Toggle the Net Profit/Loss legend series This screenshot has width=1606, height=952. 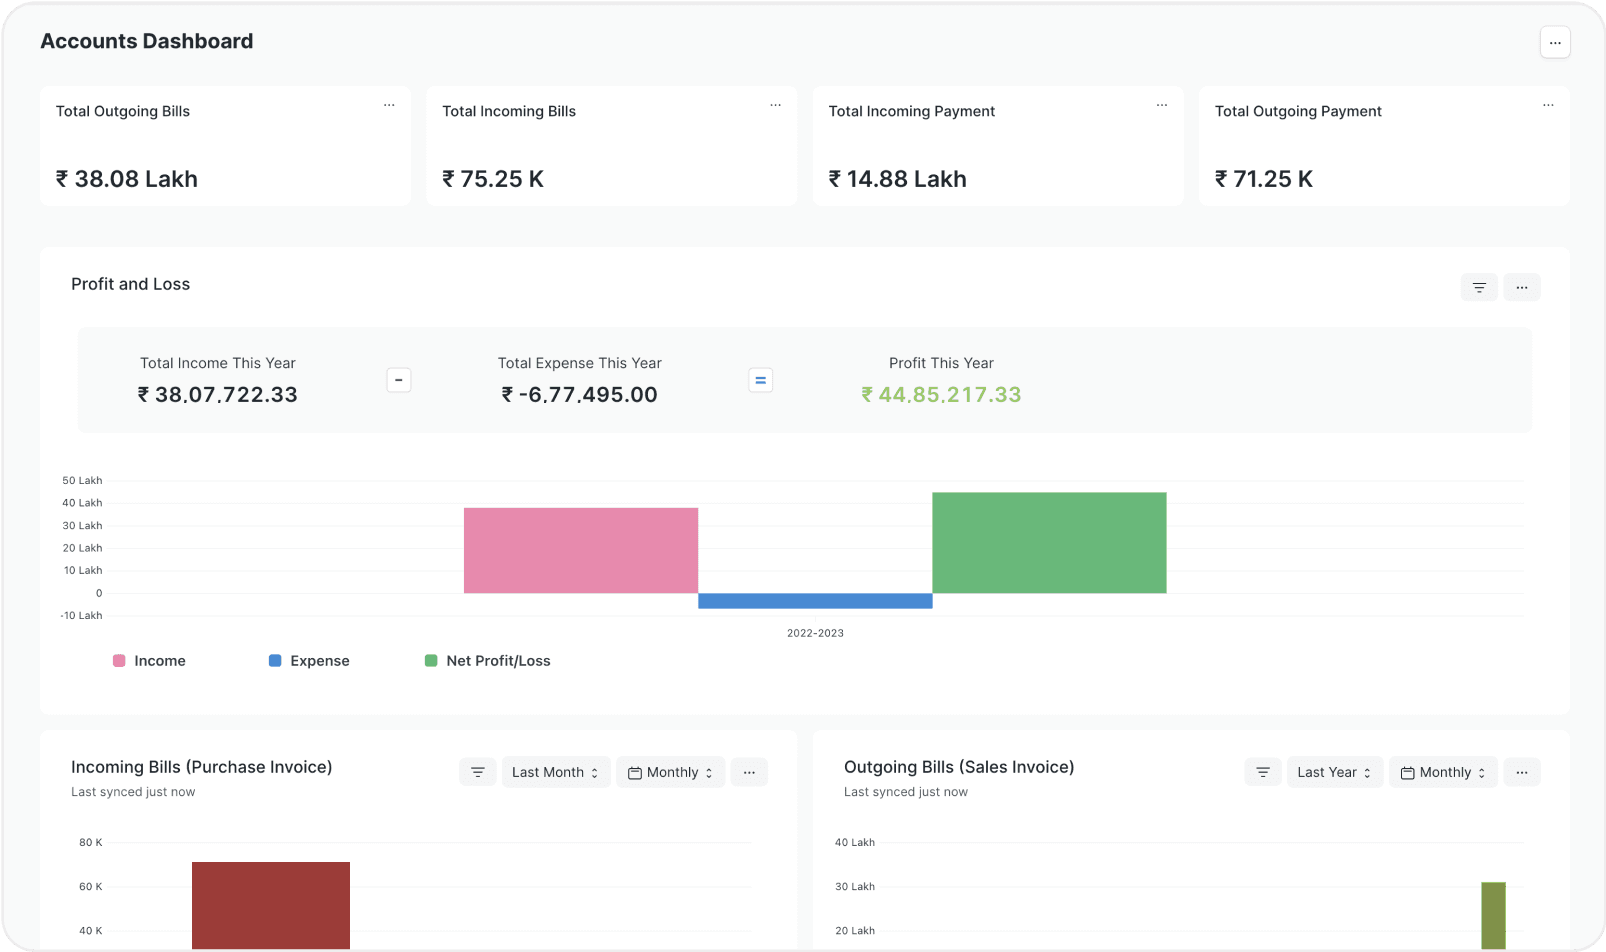pyautogui.click(x=488, y=661)
